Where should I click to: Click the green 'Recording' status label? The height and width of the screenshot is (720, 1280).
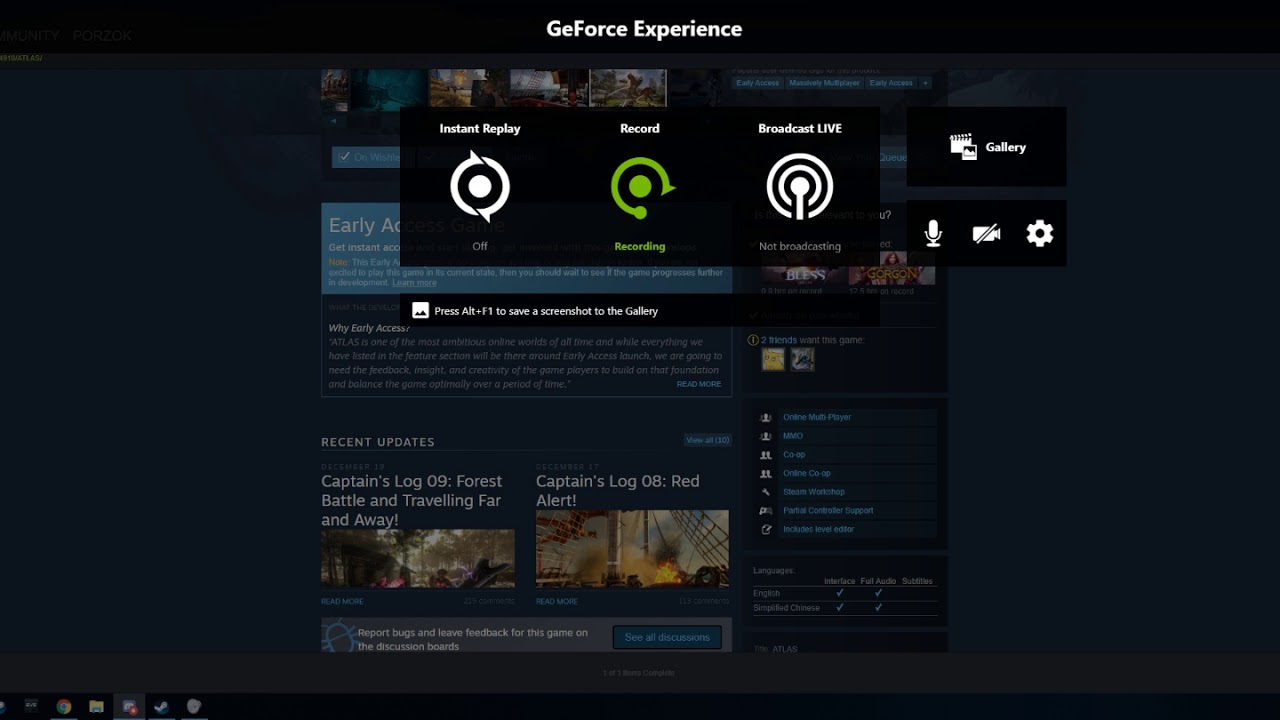point(640,246)
